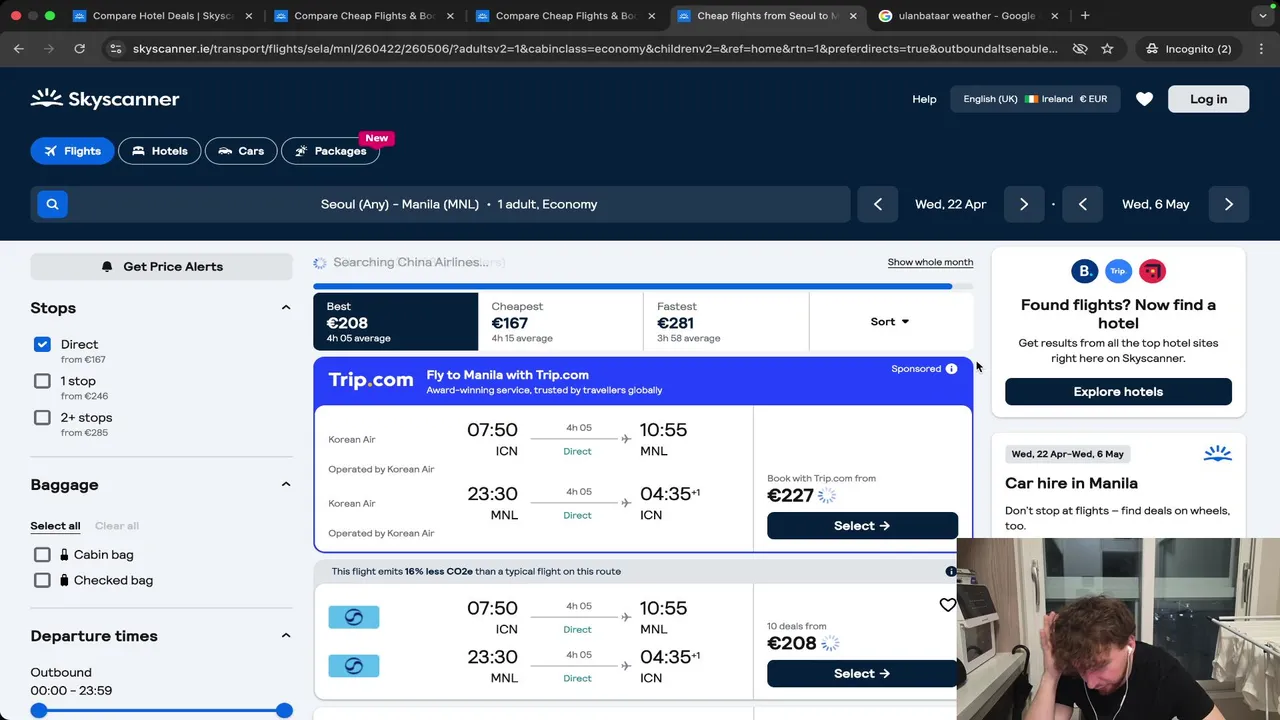Click the Korean Air logo on return flight

[x=354, y=666]
